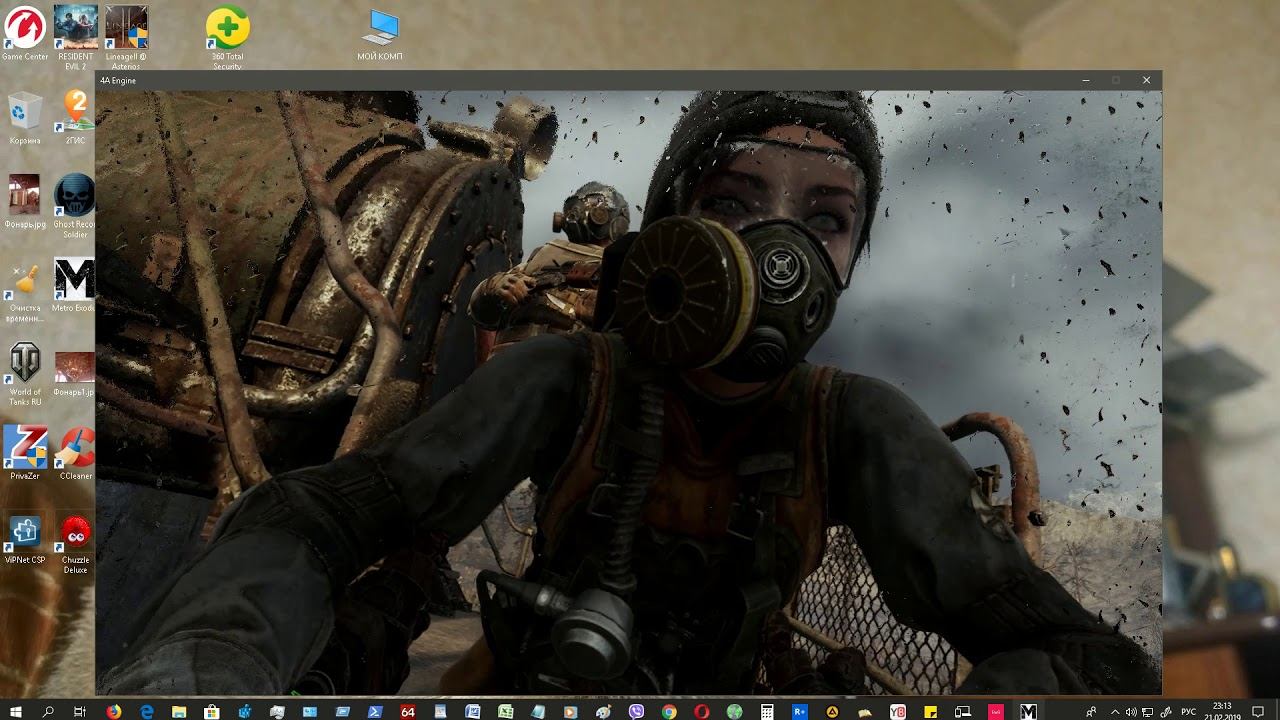The height and width of the screenshot is (720, 1280).
Task: Open PrivaZer desktop shortcut
Action: pos(24,453)
